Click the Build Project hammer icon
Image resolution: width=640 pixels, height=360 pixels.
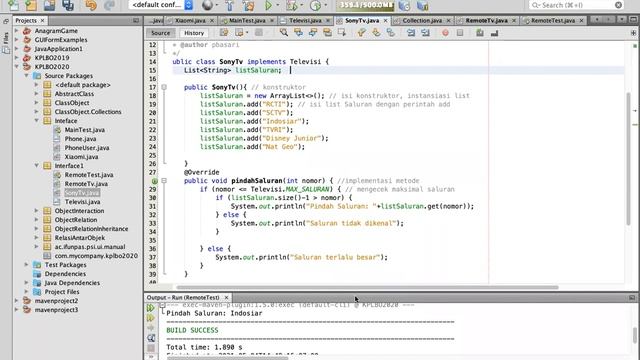[230, 5]
